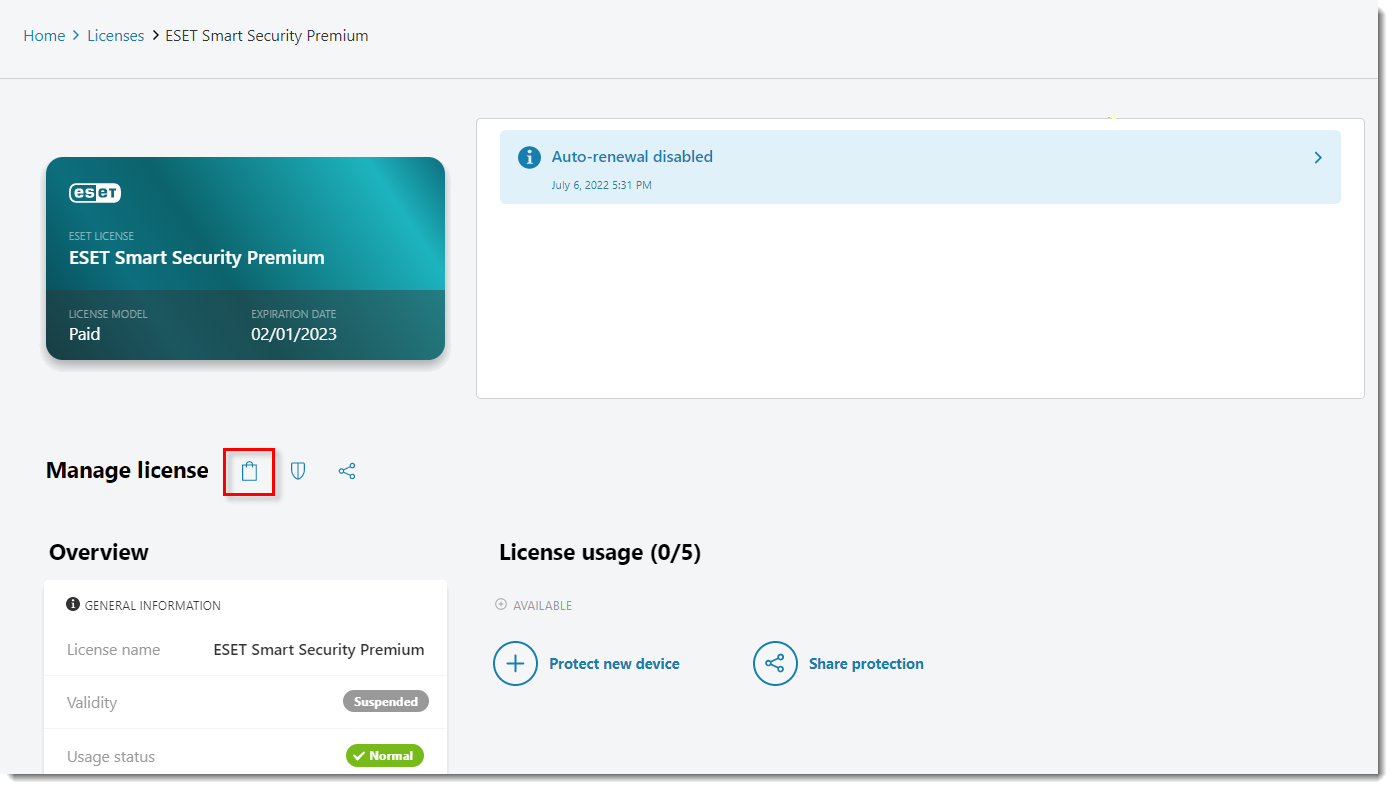Click the shopping bag icon beside Manage license
Screen dimensions: 1393x789
tap(249, 471)
